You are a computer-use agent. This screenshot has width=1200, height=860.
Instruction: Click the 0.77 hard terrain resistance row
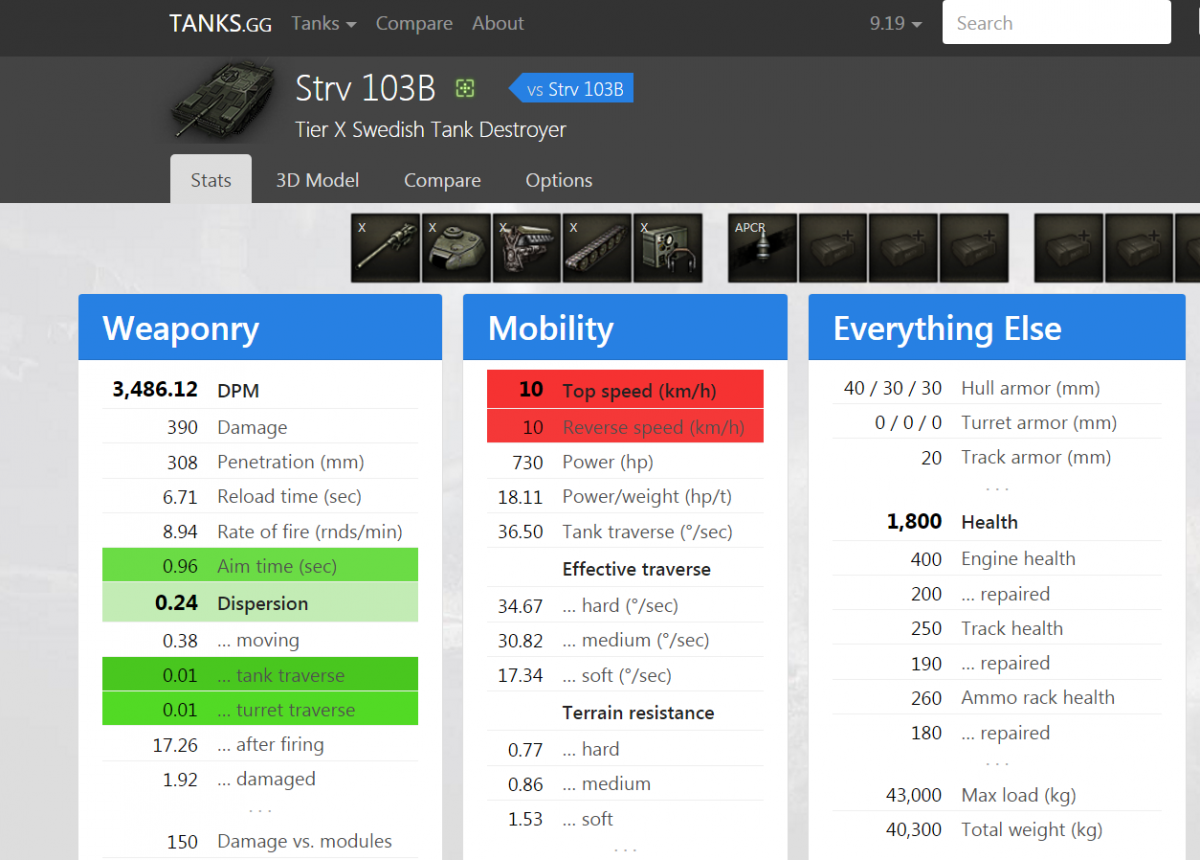point(625,749)
